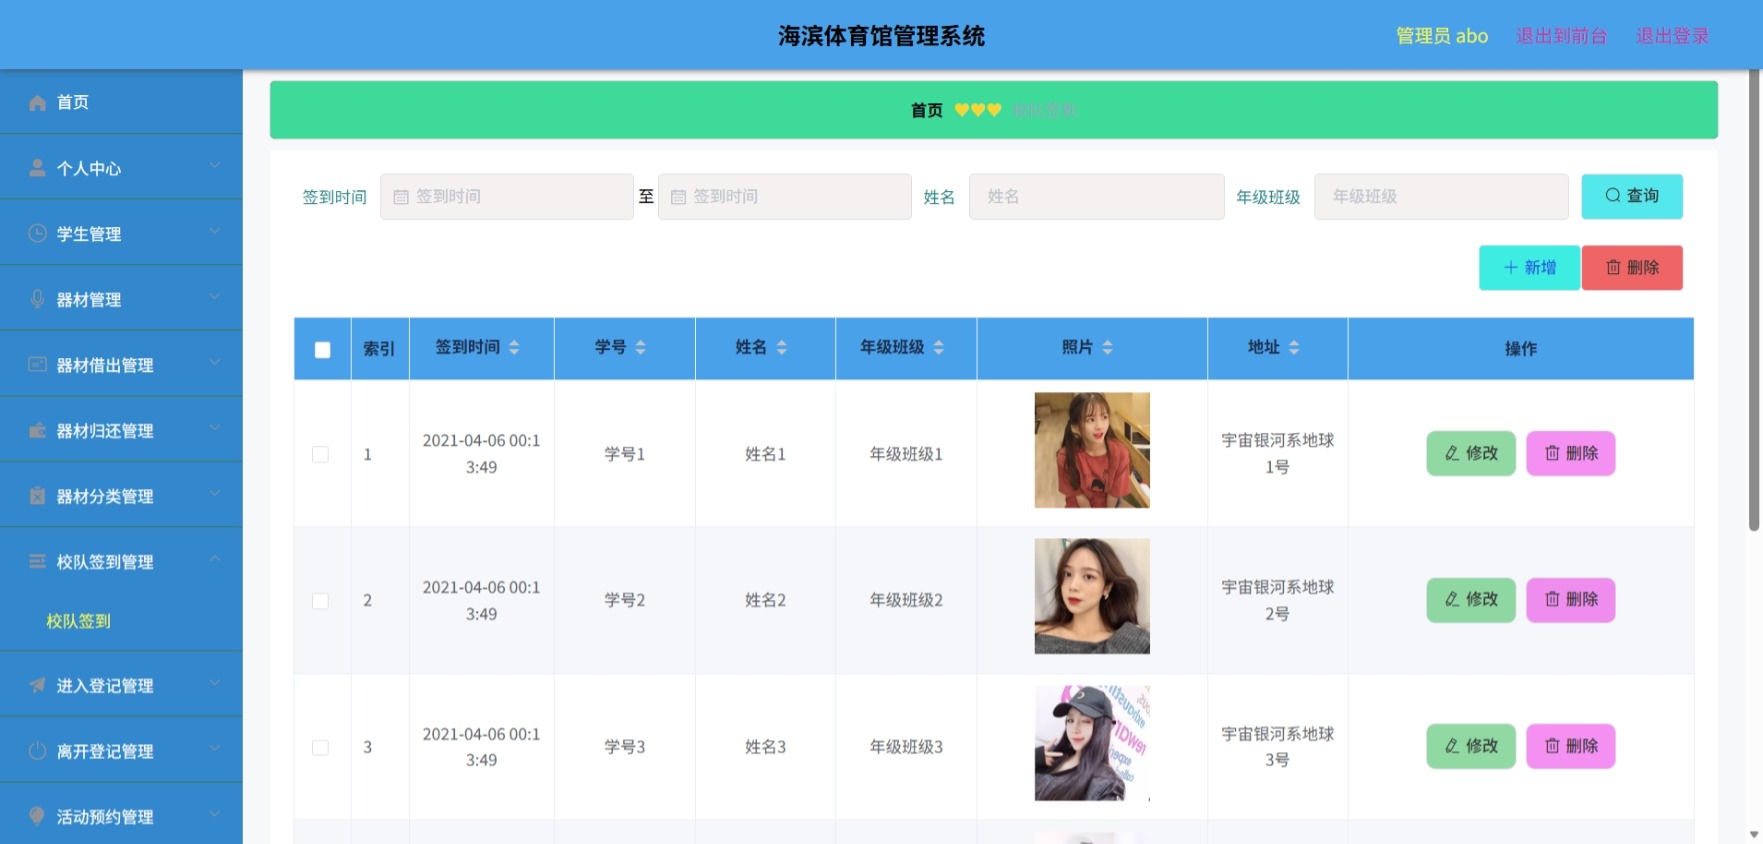
Task: Click 删除 for row 姓名3
Action: [1571, 746]
